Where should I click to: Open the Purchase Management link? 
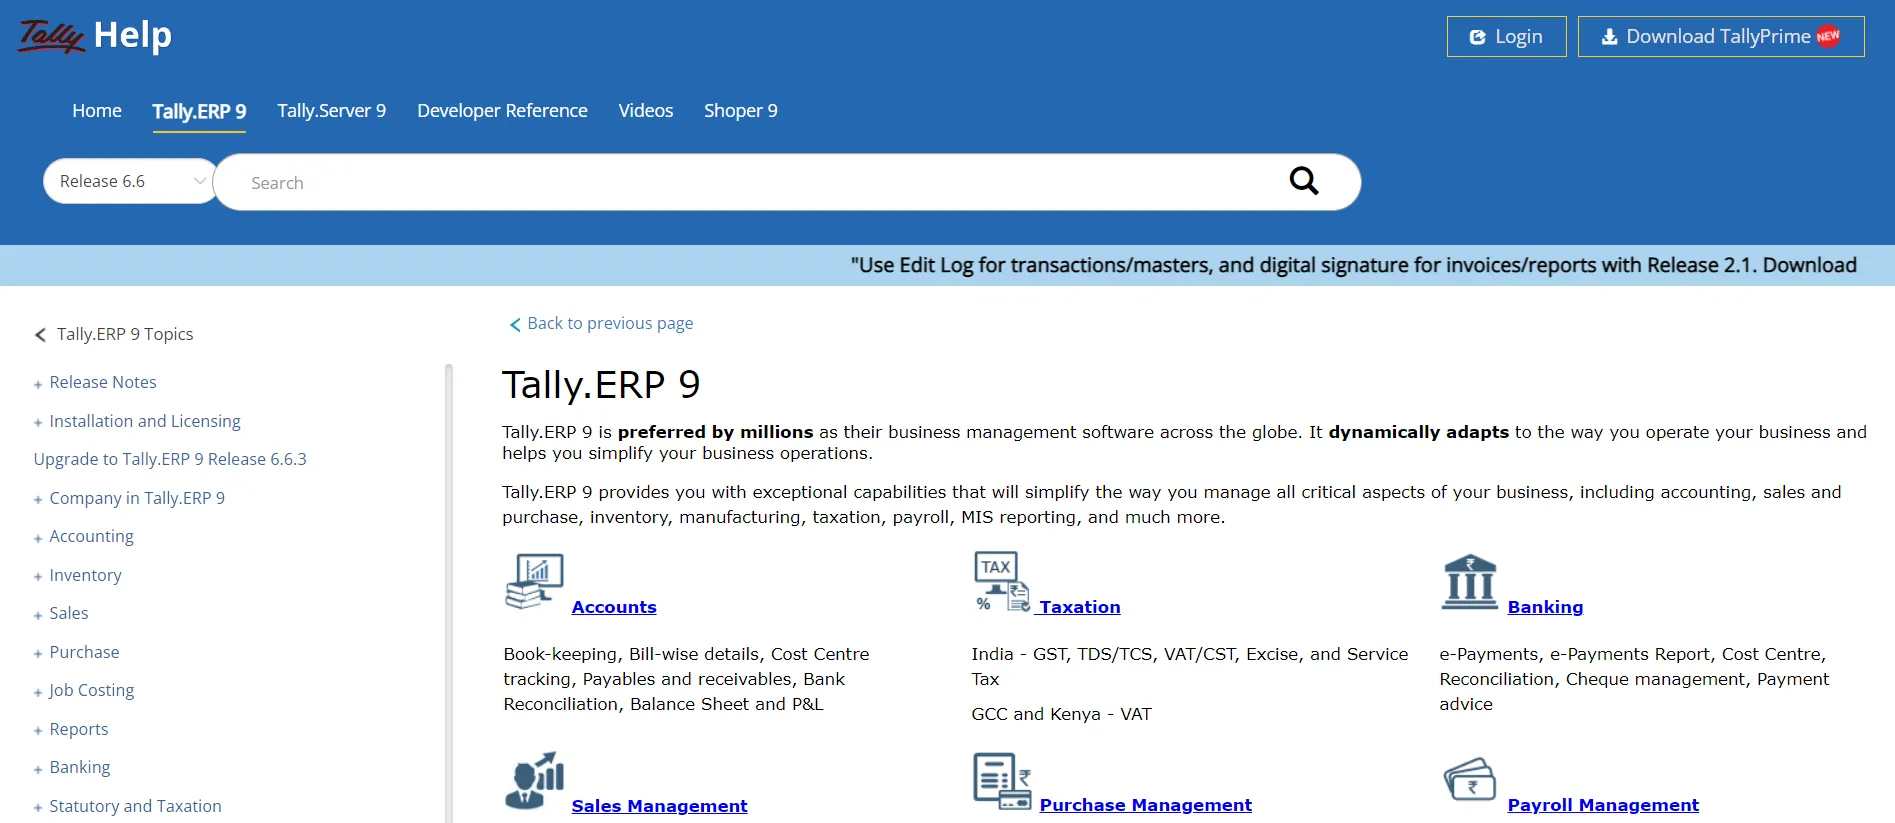1145,805
